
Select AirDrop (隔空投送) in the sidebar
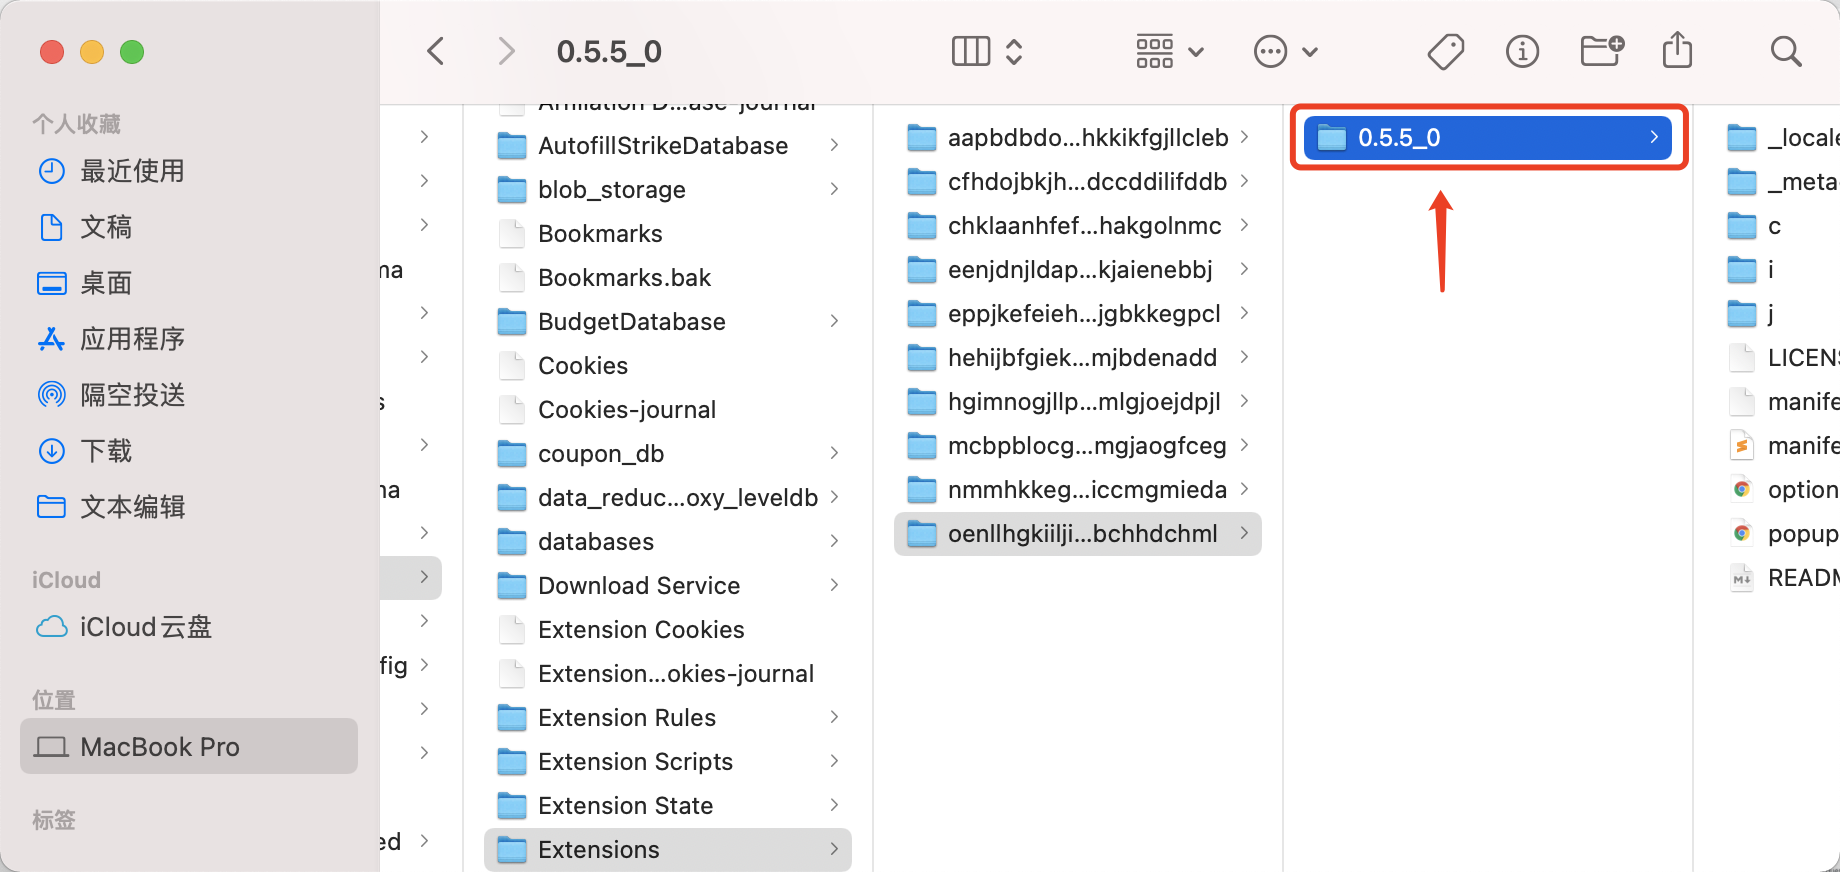pos(132,395)
